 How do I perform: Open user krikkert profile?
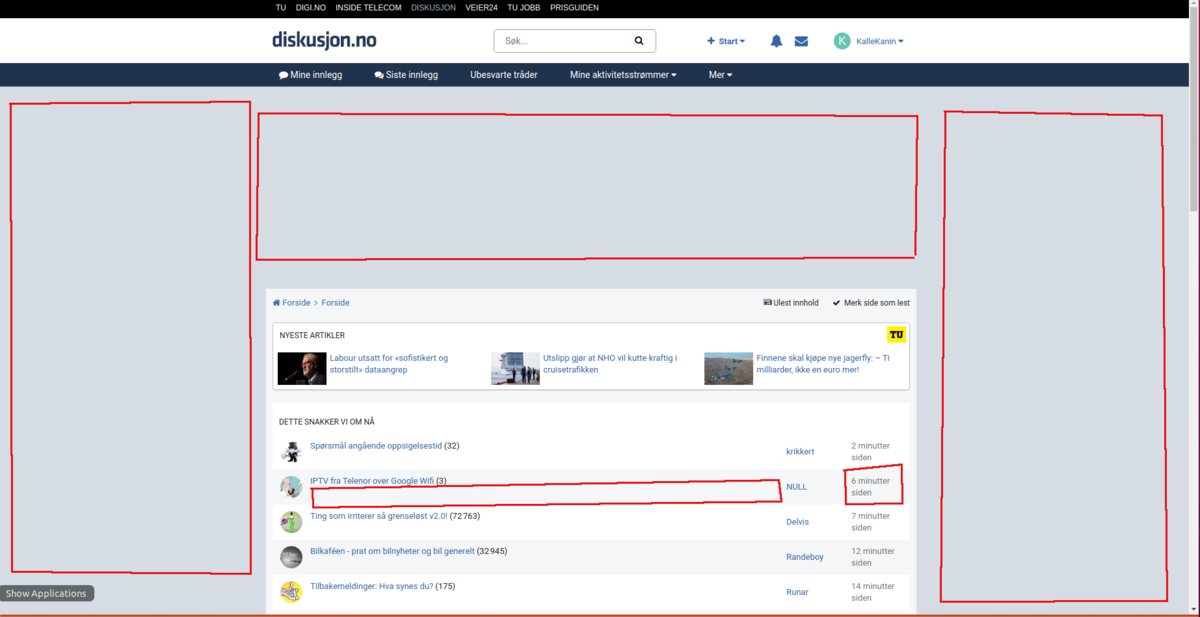800,451
